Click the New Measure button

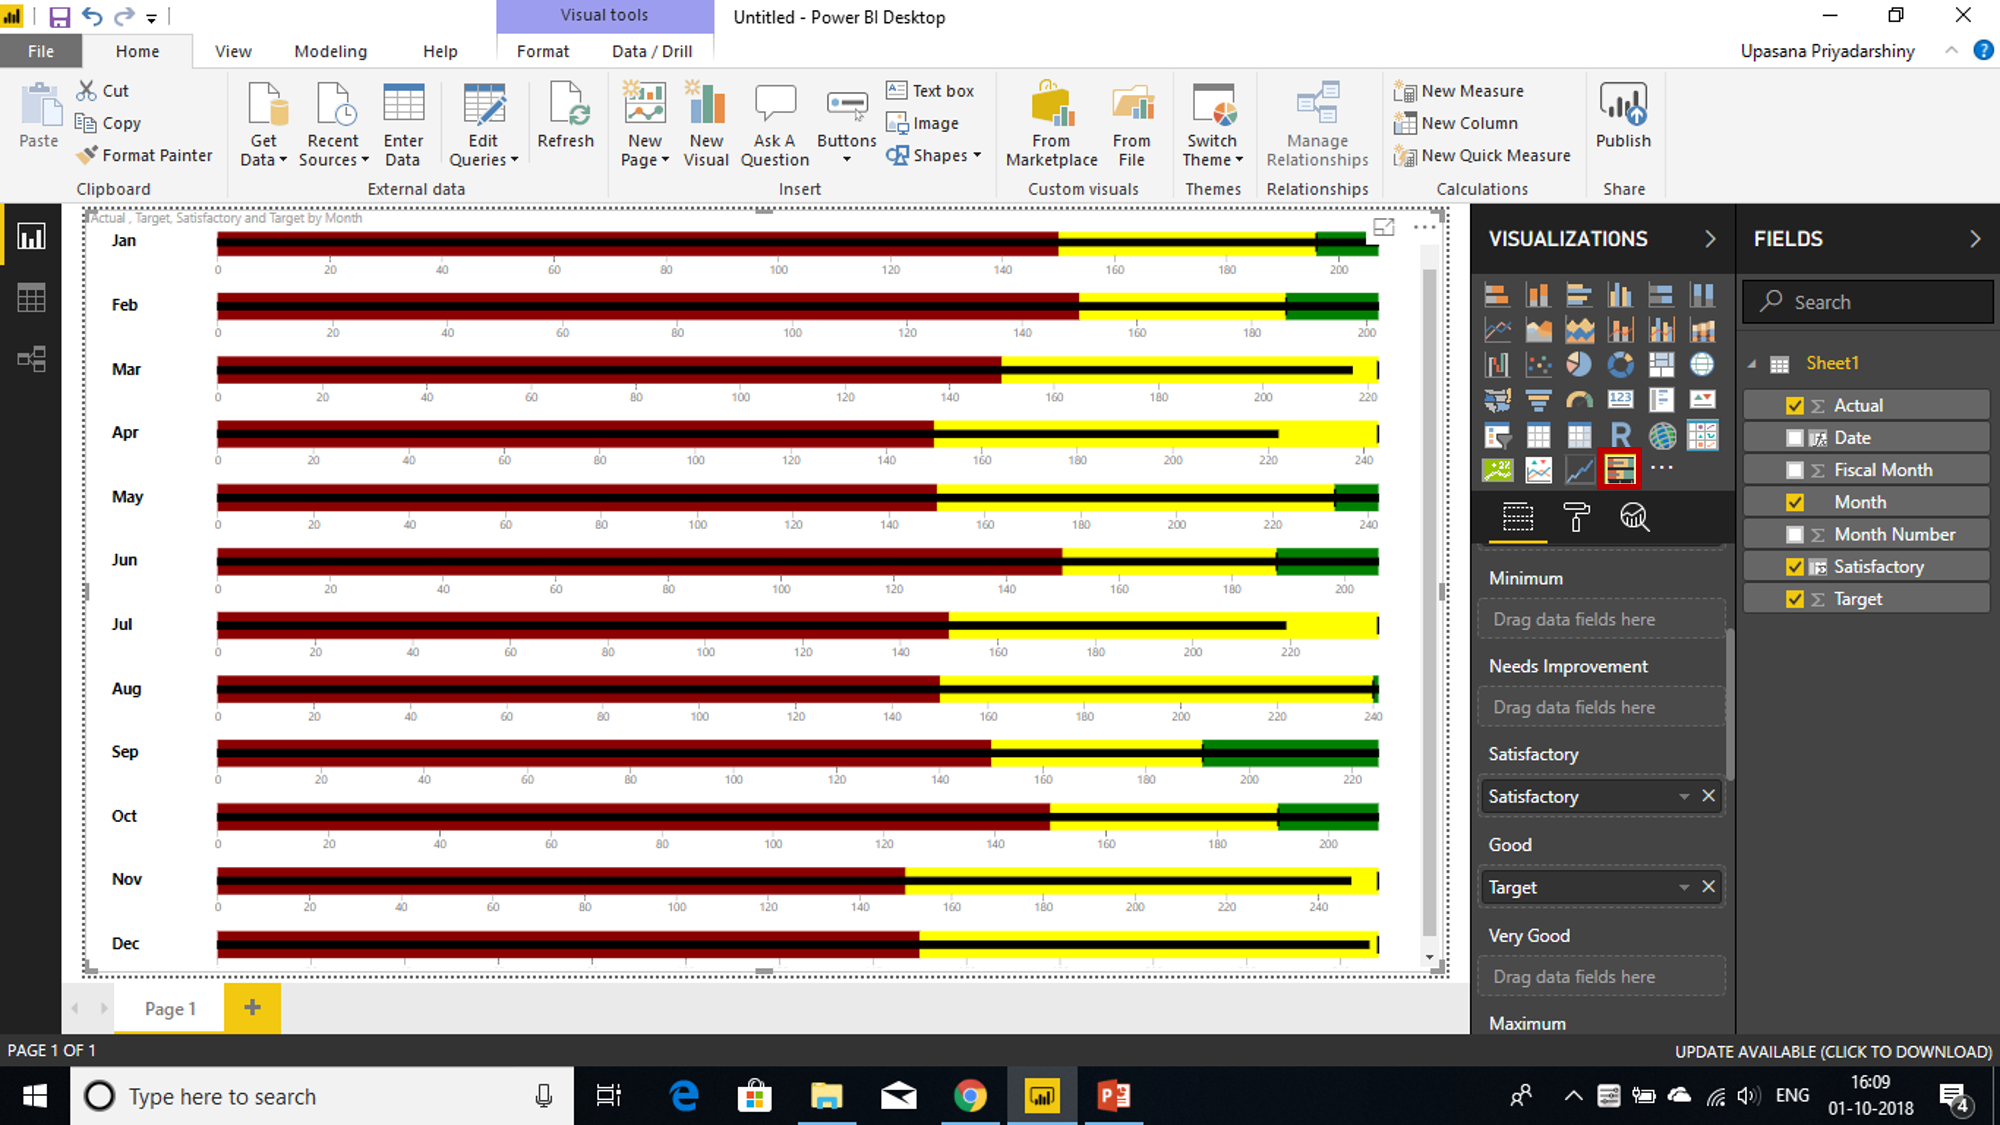point(1460,89)
